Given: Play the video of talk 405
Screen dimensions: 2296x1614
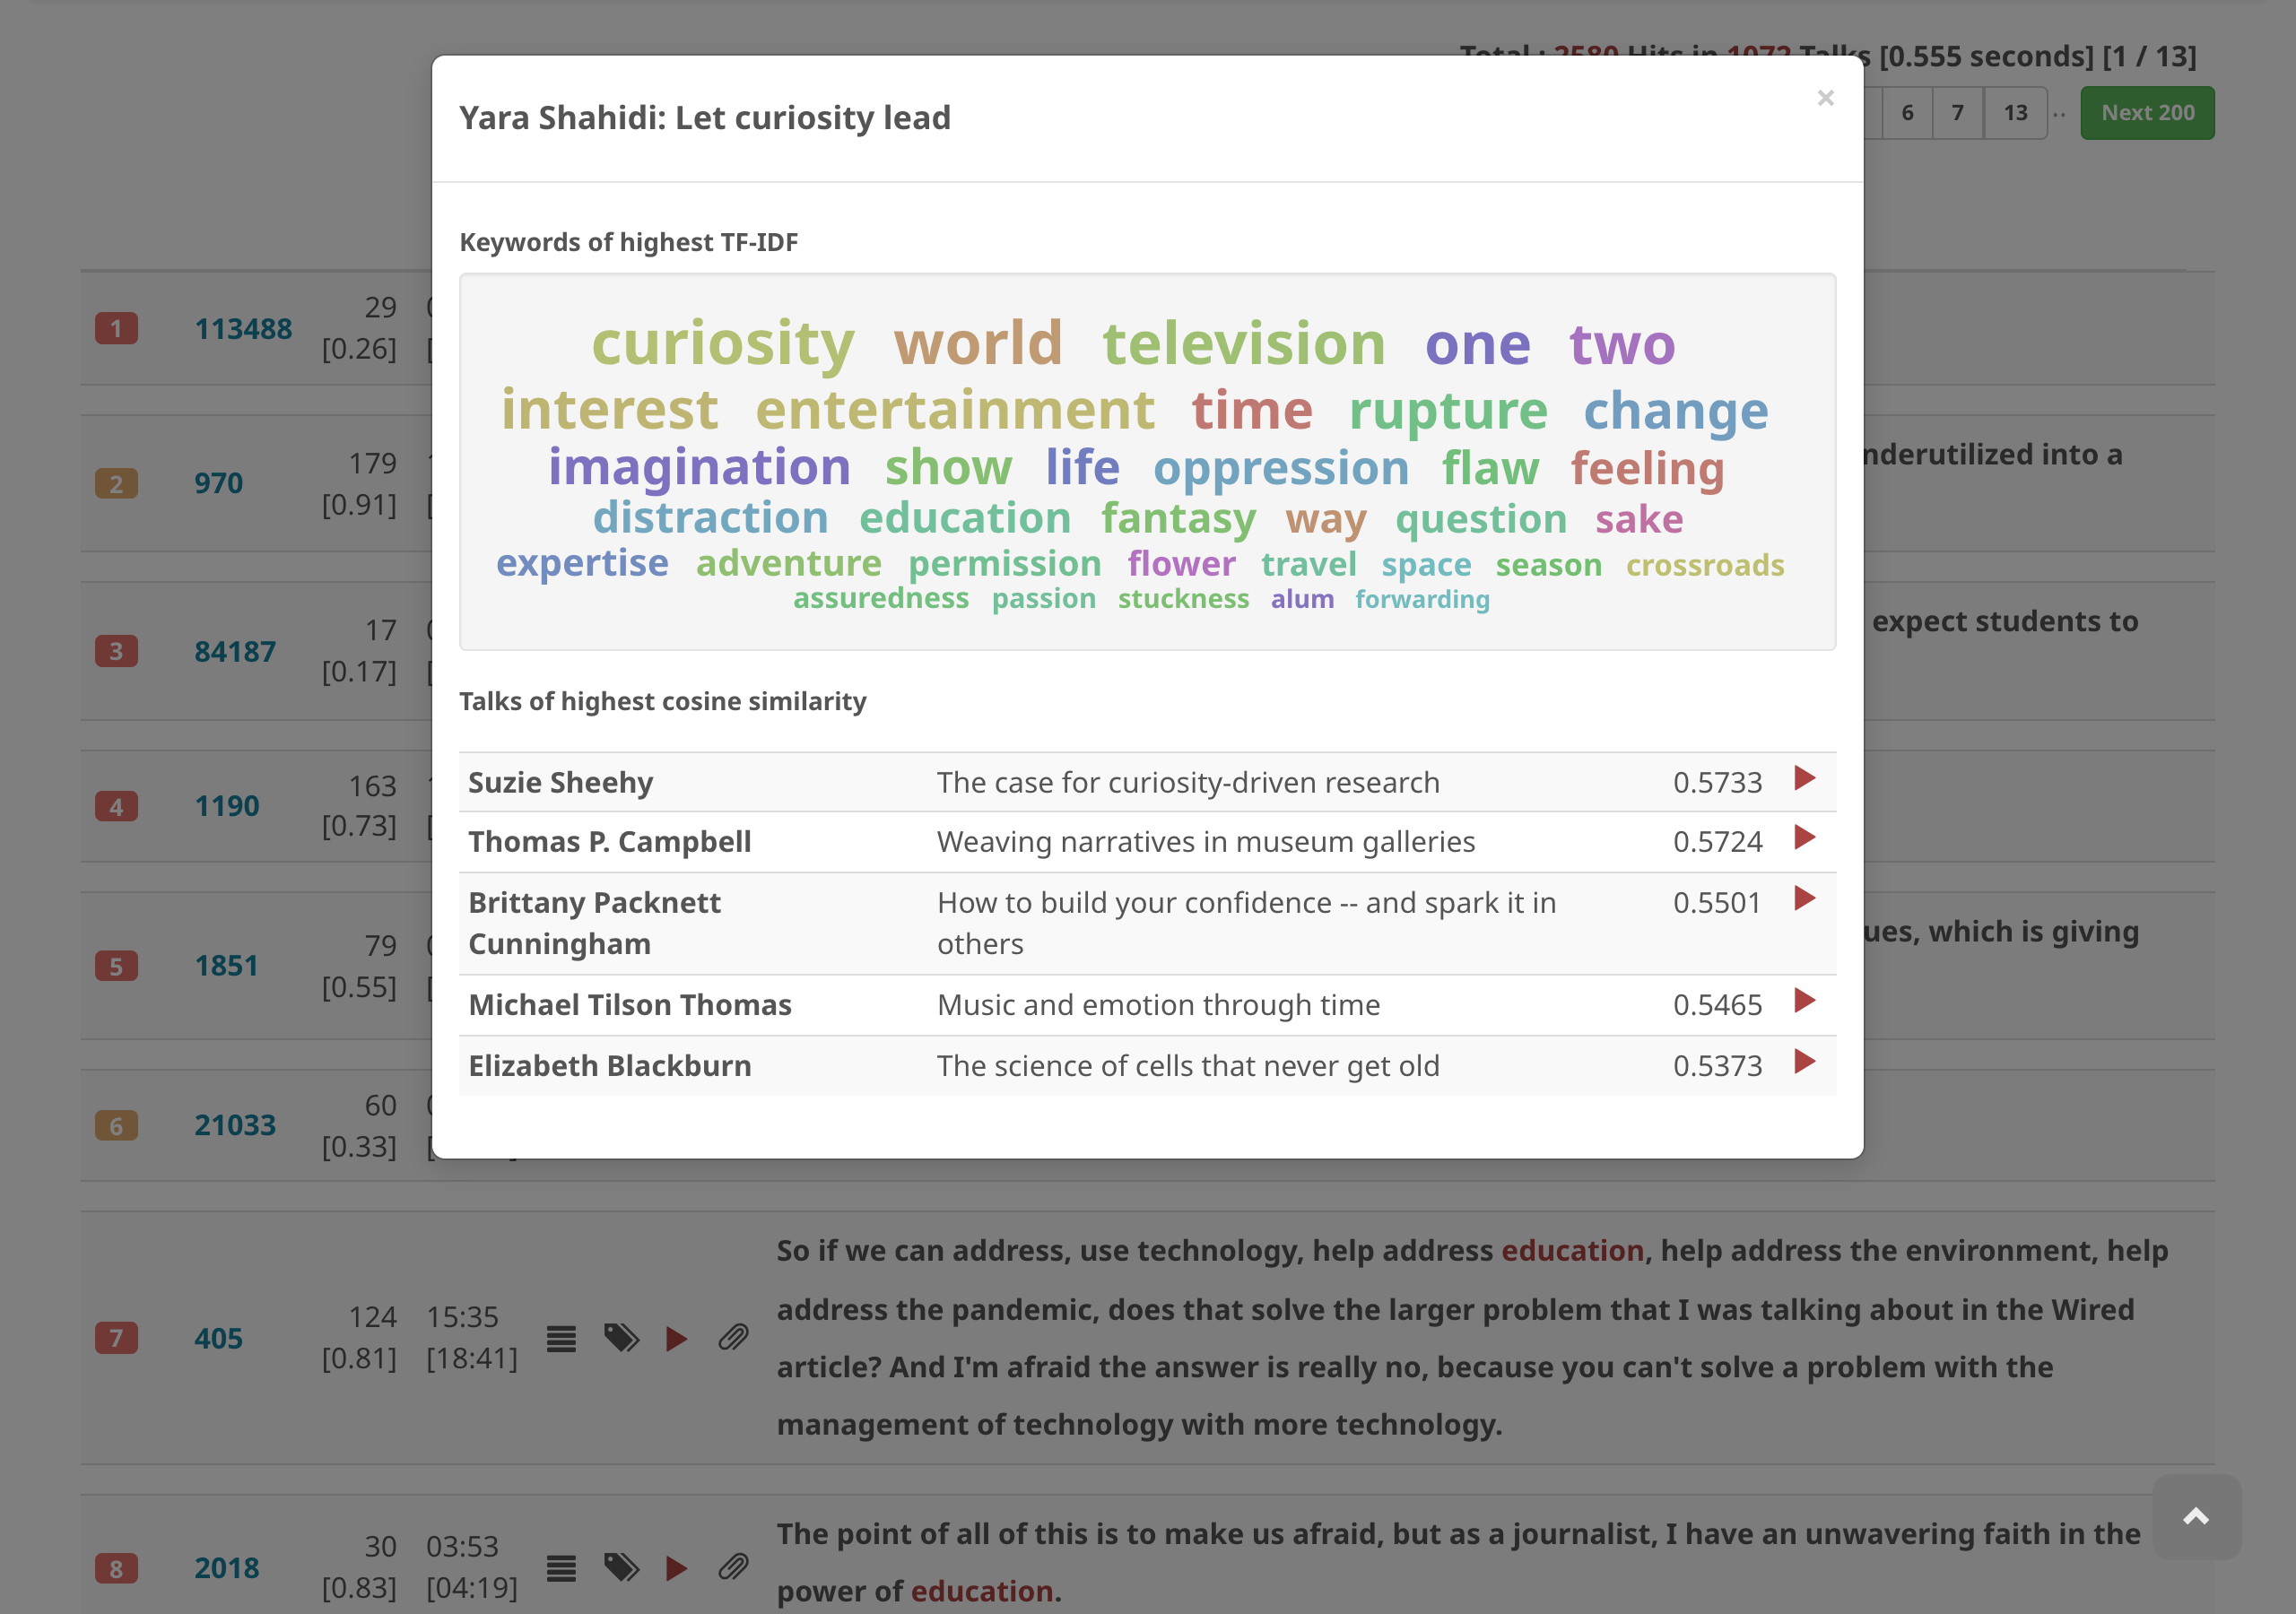Looking at the screenshot, I should coord(678,1340).
